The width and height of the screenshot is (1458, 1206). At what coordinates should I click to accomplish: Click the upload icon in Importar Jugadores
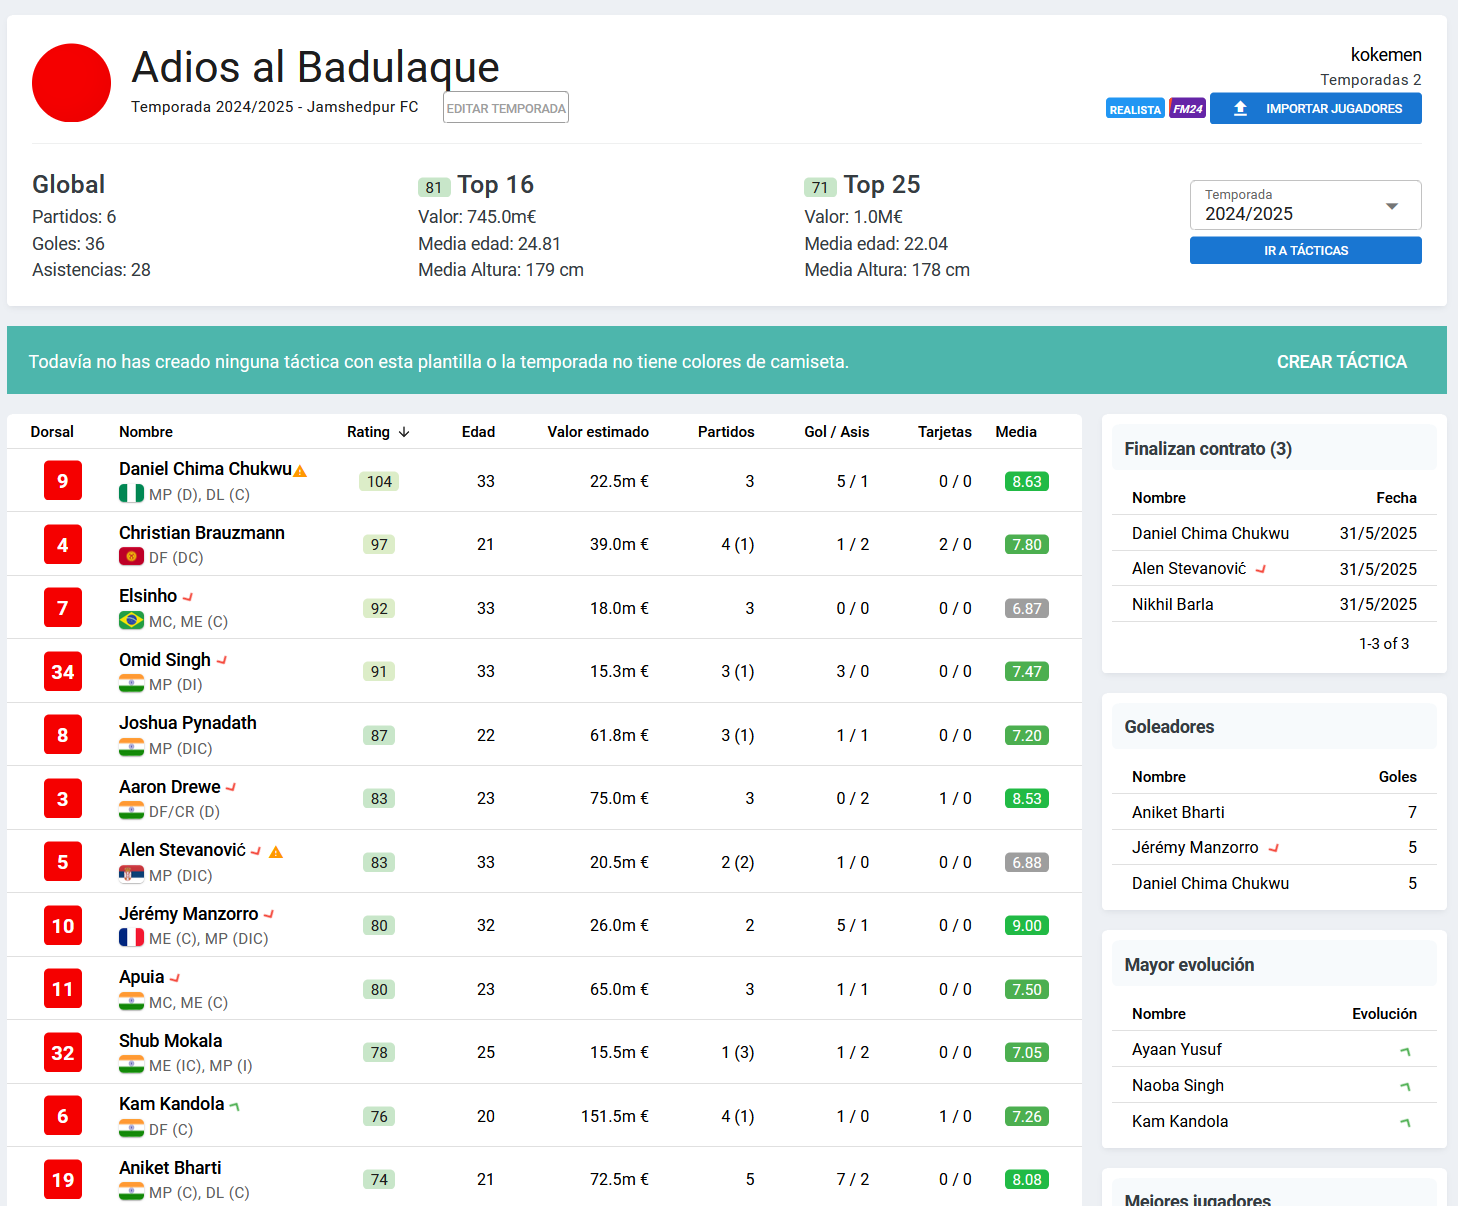click(1240, 108)
